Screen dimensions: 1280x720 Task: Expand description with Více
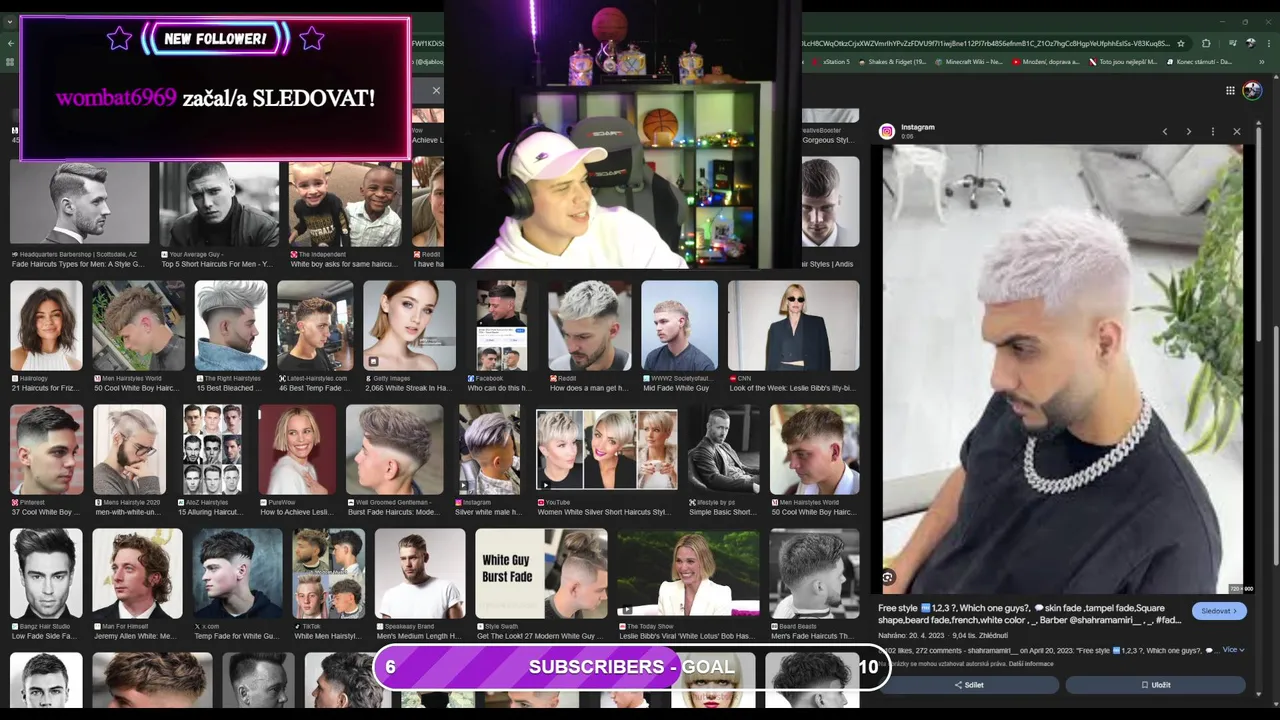[x=1233, y=650]
